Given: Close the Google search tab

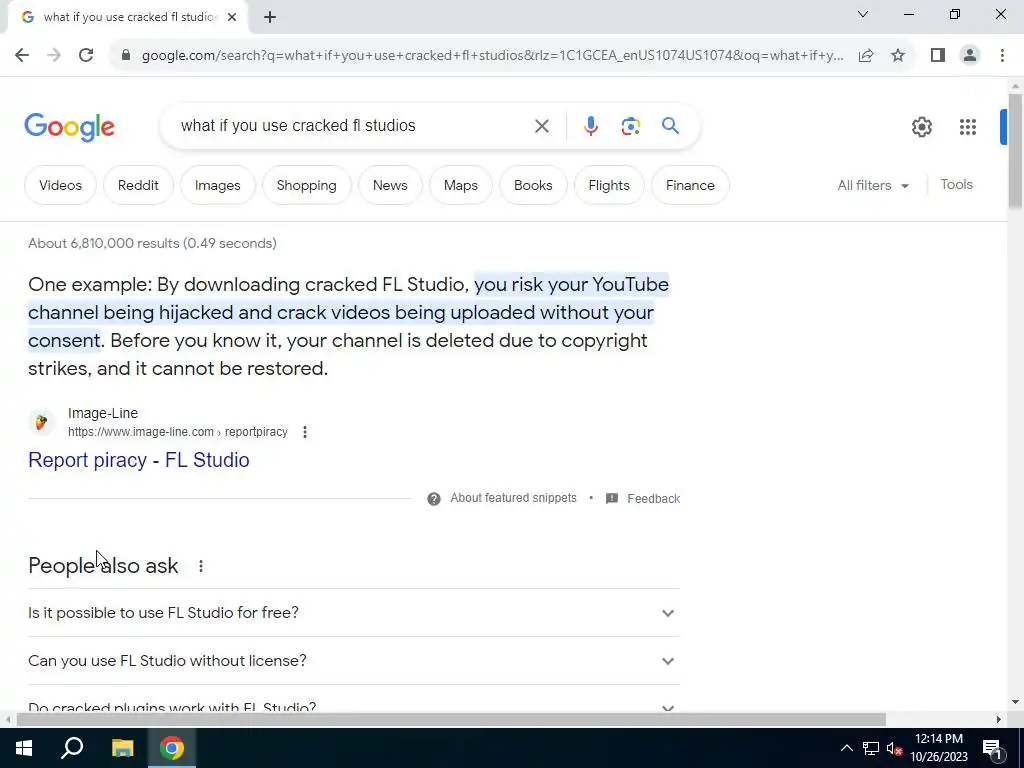Looking at the screenshot, I should tap(232, 18).
